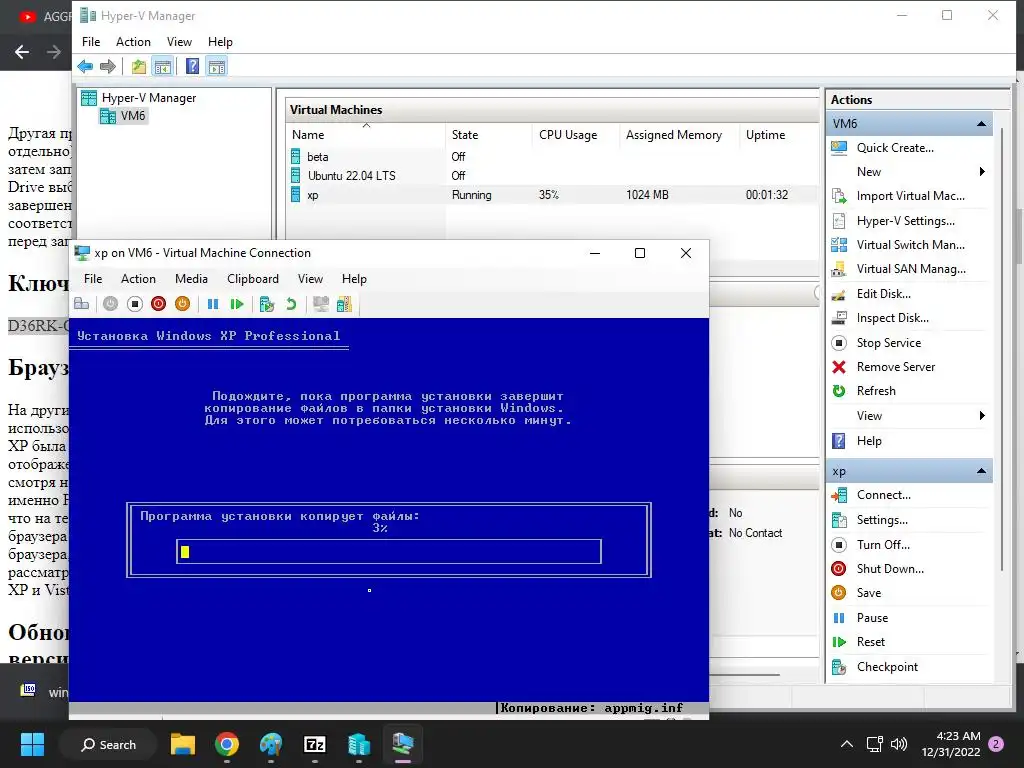Show hidden system tray icons chevron
The width and height of the screenshot is (1024, 768).
coord(846,744)
